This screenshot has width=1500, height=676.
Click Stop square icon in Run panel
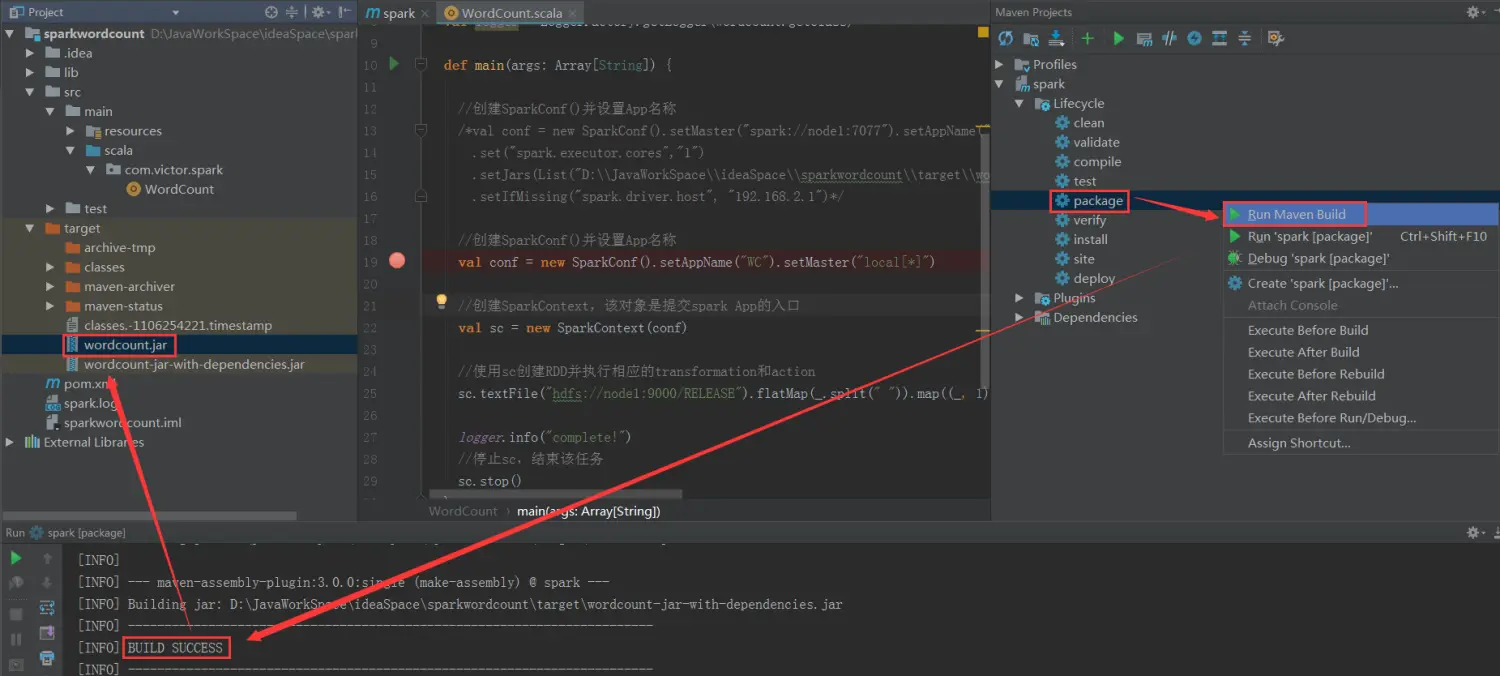[x=16, y=613]
